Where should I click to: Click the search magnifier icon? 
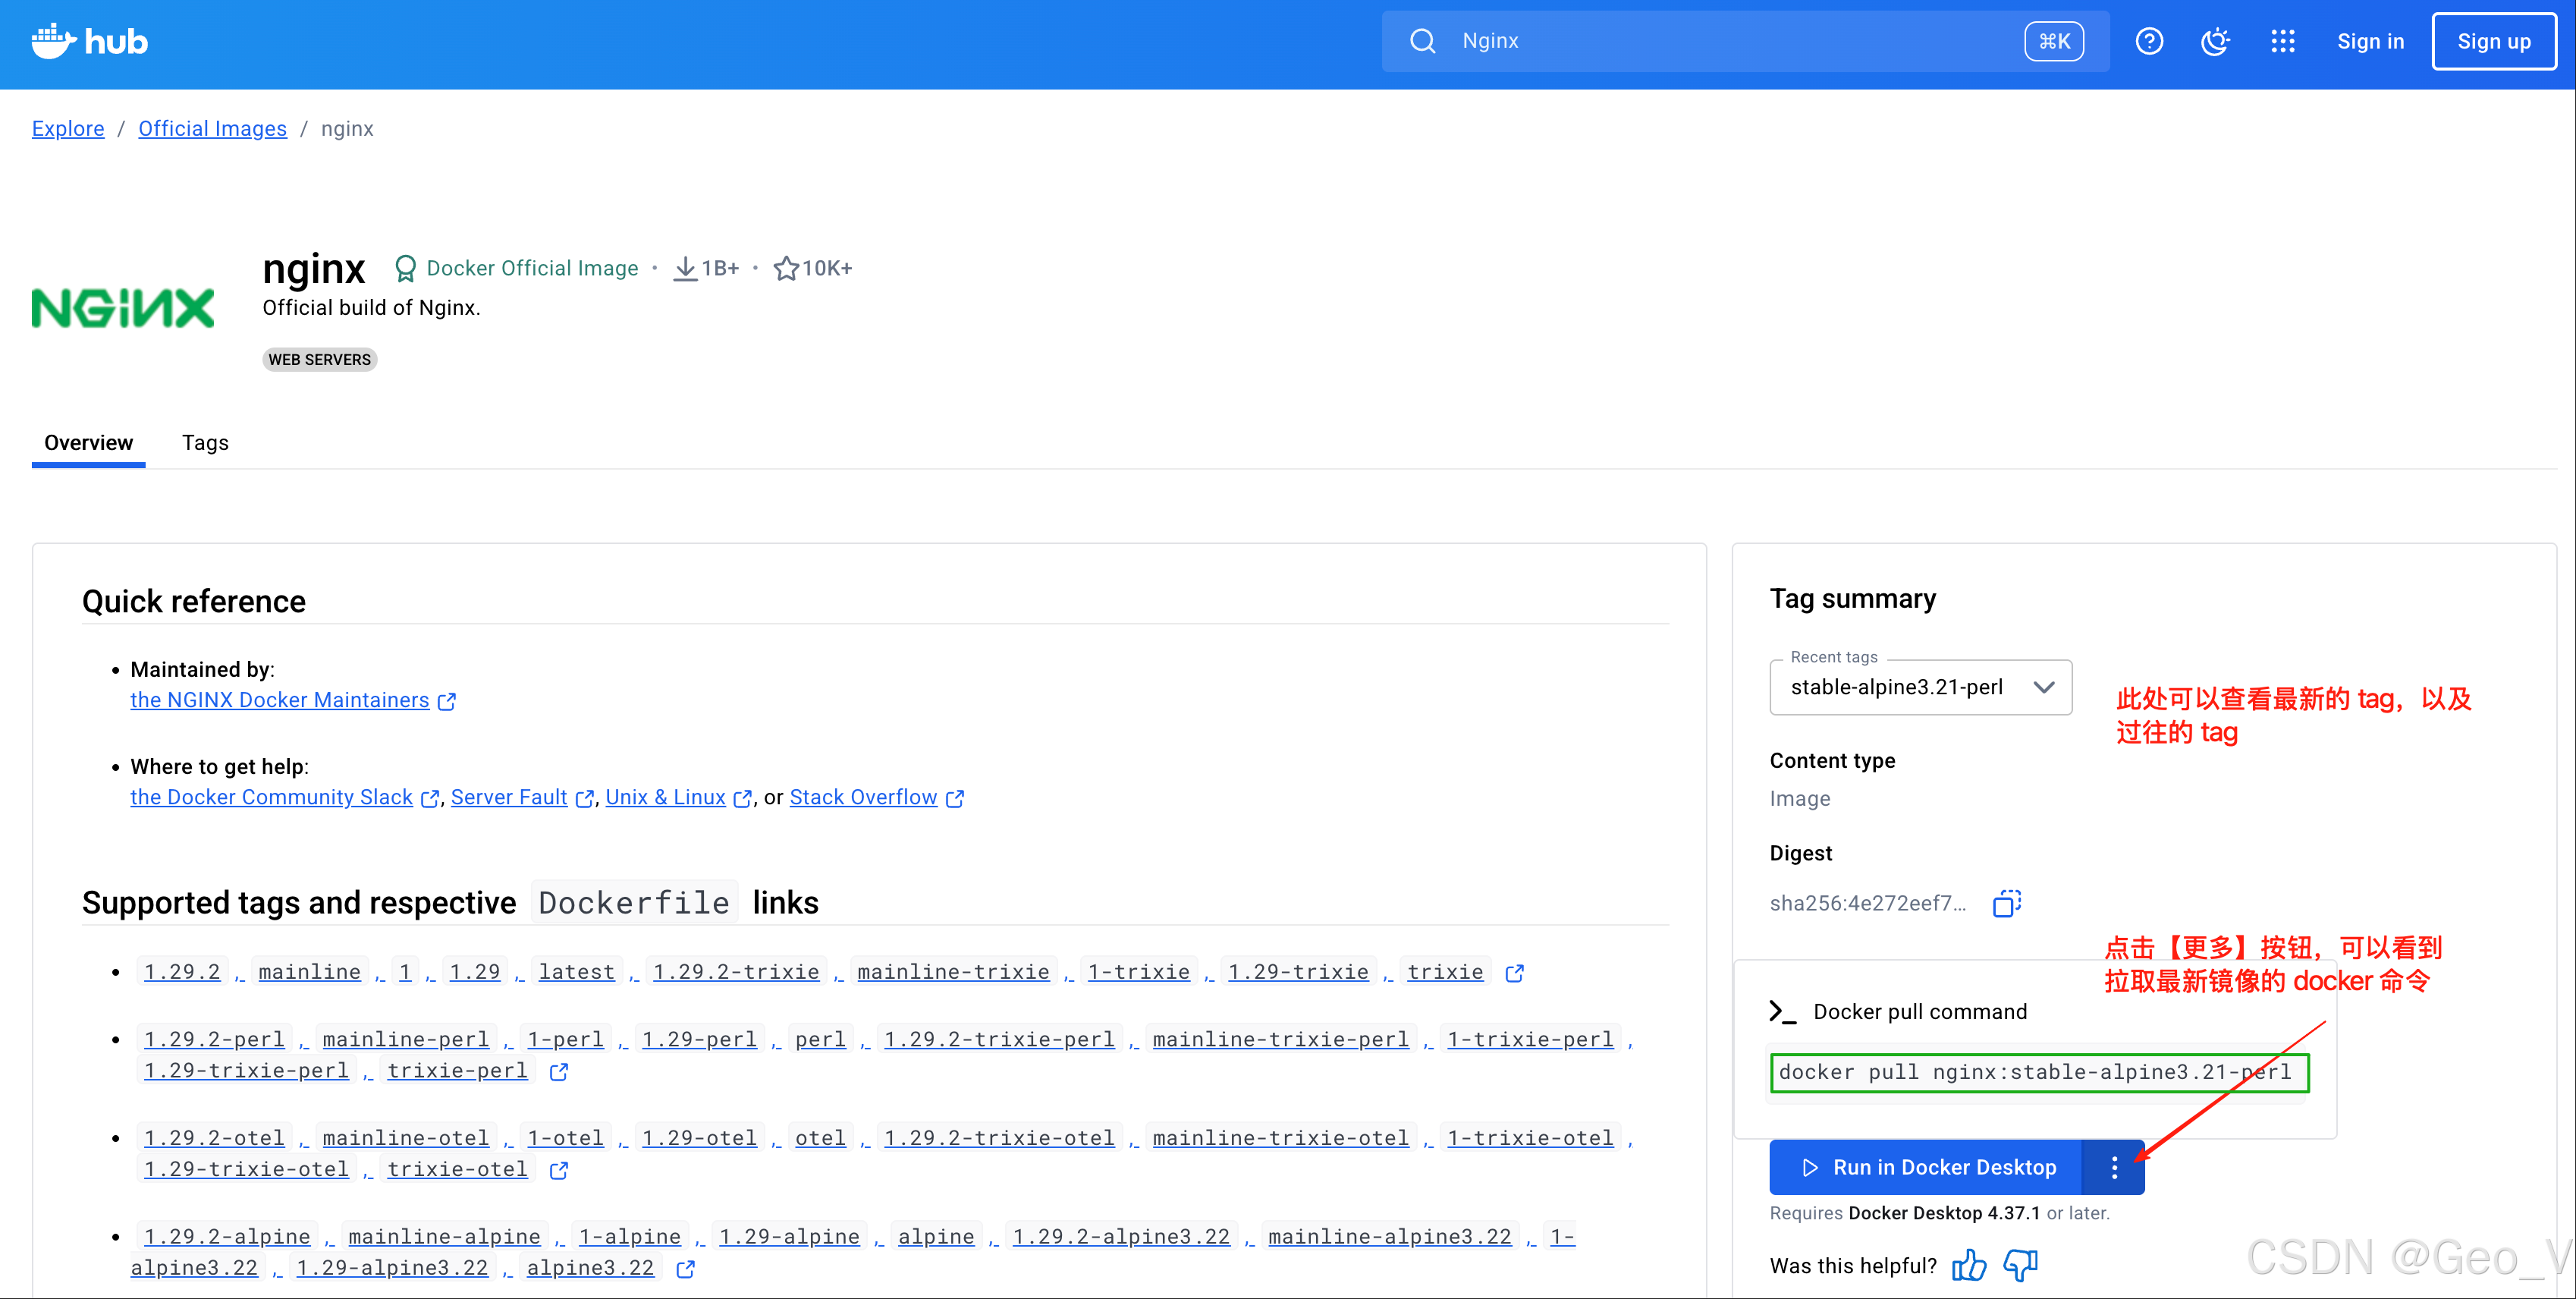click(1422, 41)
